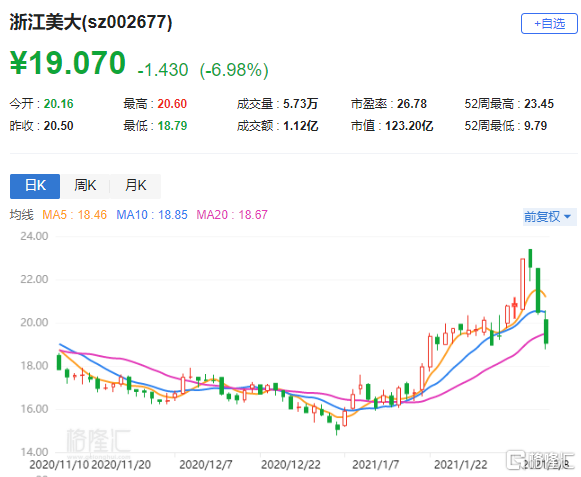Click the current price ¥19.070
581x477 pixels.
[68, 63]
